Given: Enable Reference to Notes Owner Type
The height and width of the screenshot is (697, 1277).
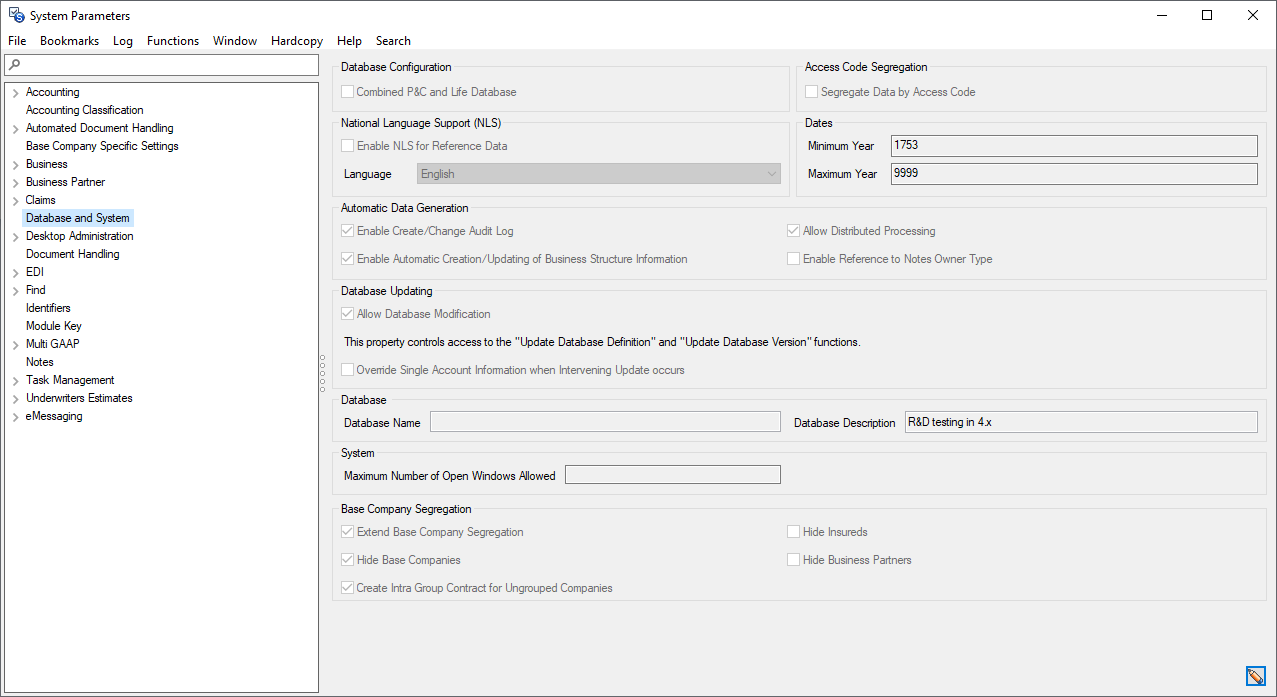Looking at the screenshot, I should click(x=792, y=258).
